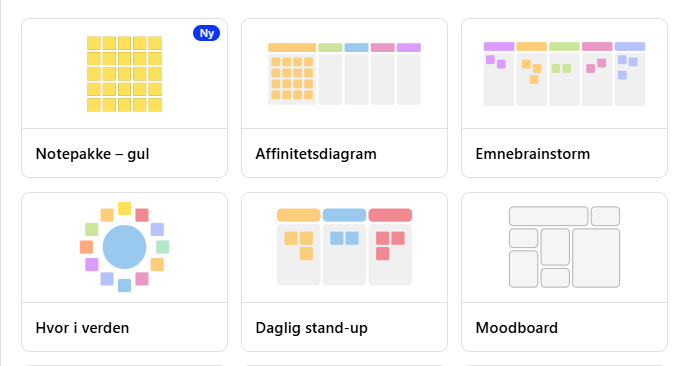Image resolution: width=682 pixels, height=366 pixels.
Task: Open the yellow sticky notes grid preview
Action: [124, 74]
